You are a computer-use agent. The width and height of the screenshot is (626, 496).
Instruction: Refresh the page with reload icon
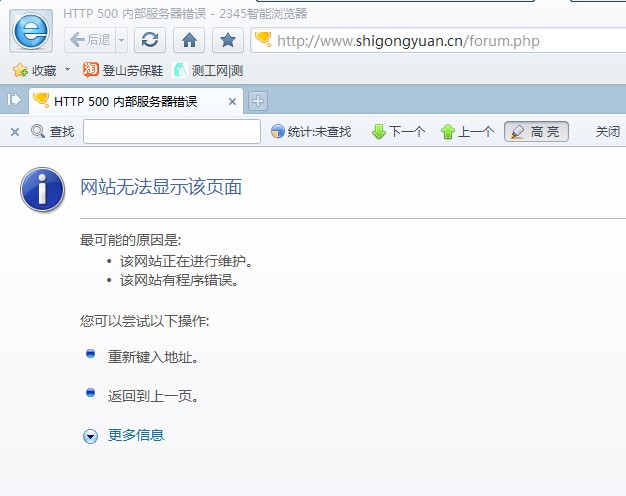coord(150,40)
